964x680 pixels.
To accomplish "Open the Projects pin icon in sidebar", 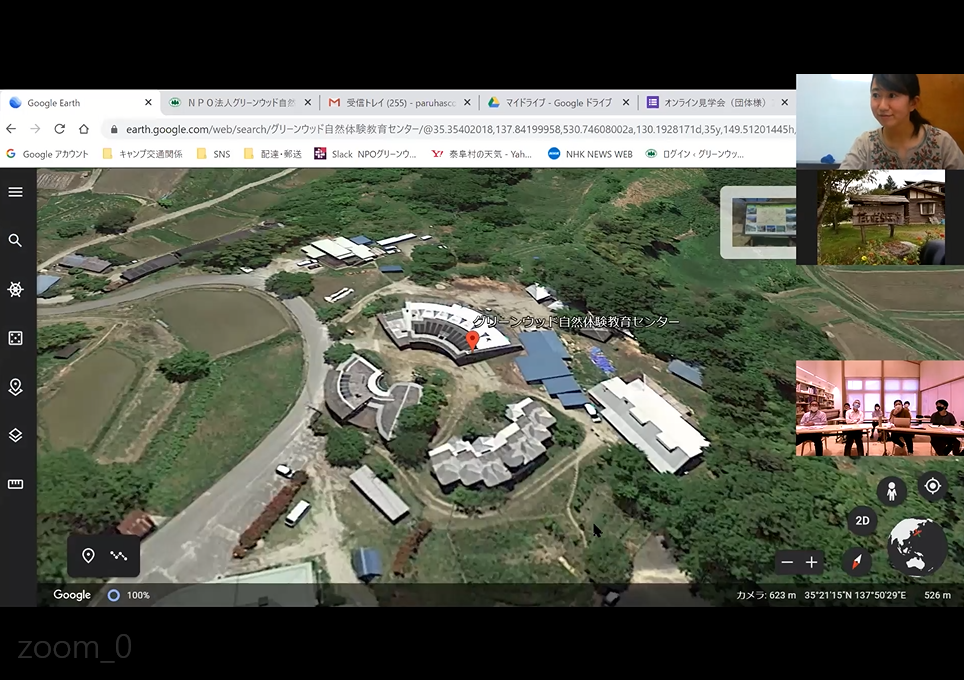I will pyautogui.click(x=15, y=387).
